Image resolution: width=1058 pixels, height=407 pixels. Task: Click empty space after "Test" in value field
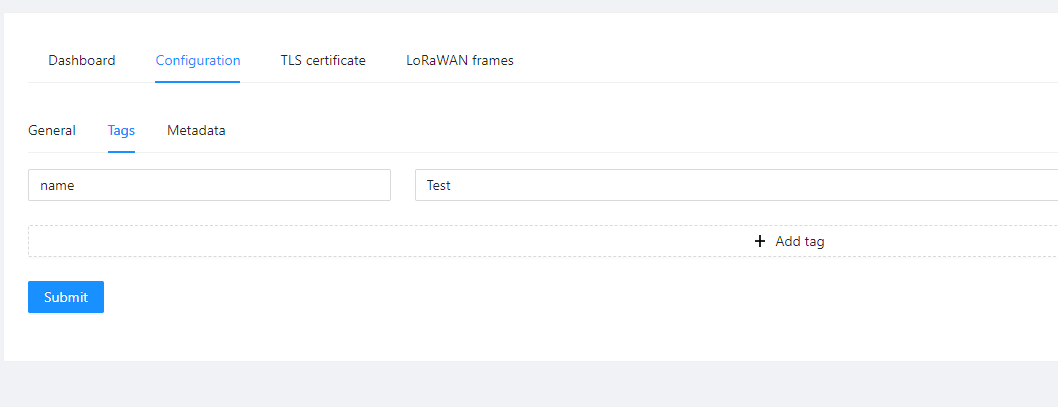pyautogui.click(x=742, y=185)
